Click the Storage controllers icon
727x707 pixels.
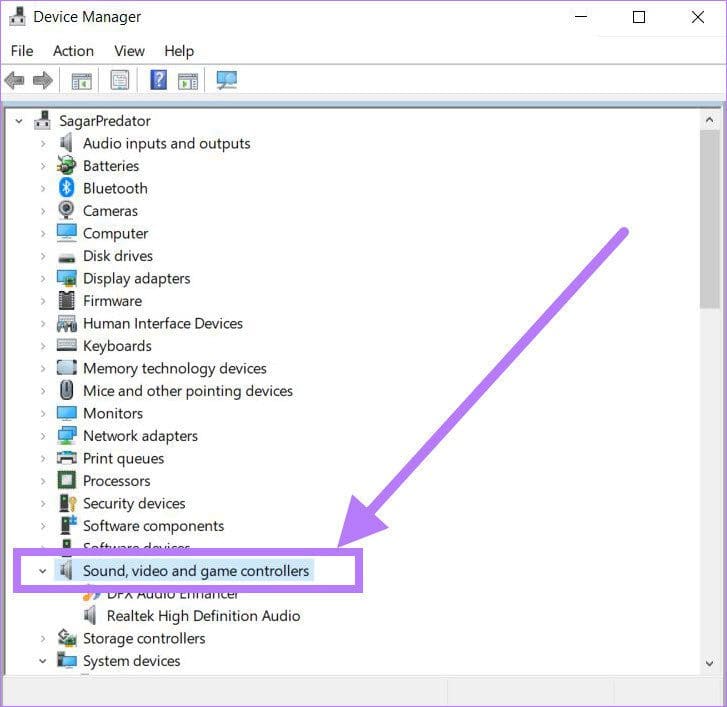(67, 638)
